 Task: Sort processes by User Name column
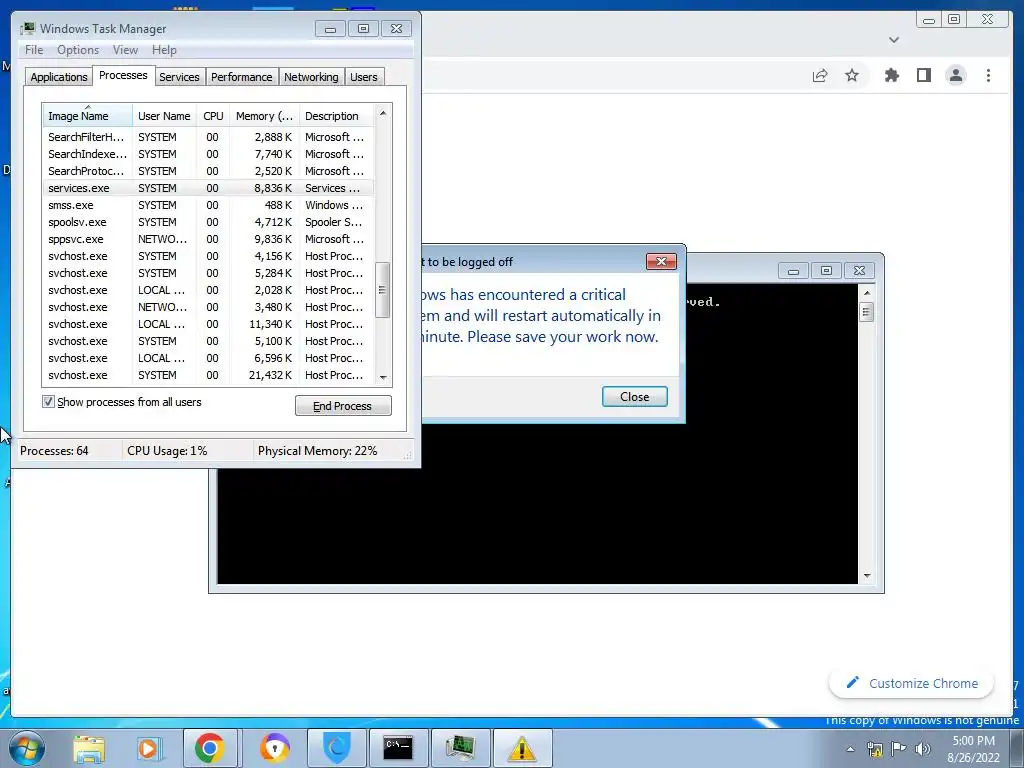click(x=164, y=116)
